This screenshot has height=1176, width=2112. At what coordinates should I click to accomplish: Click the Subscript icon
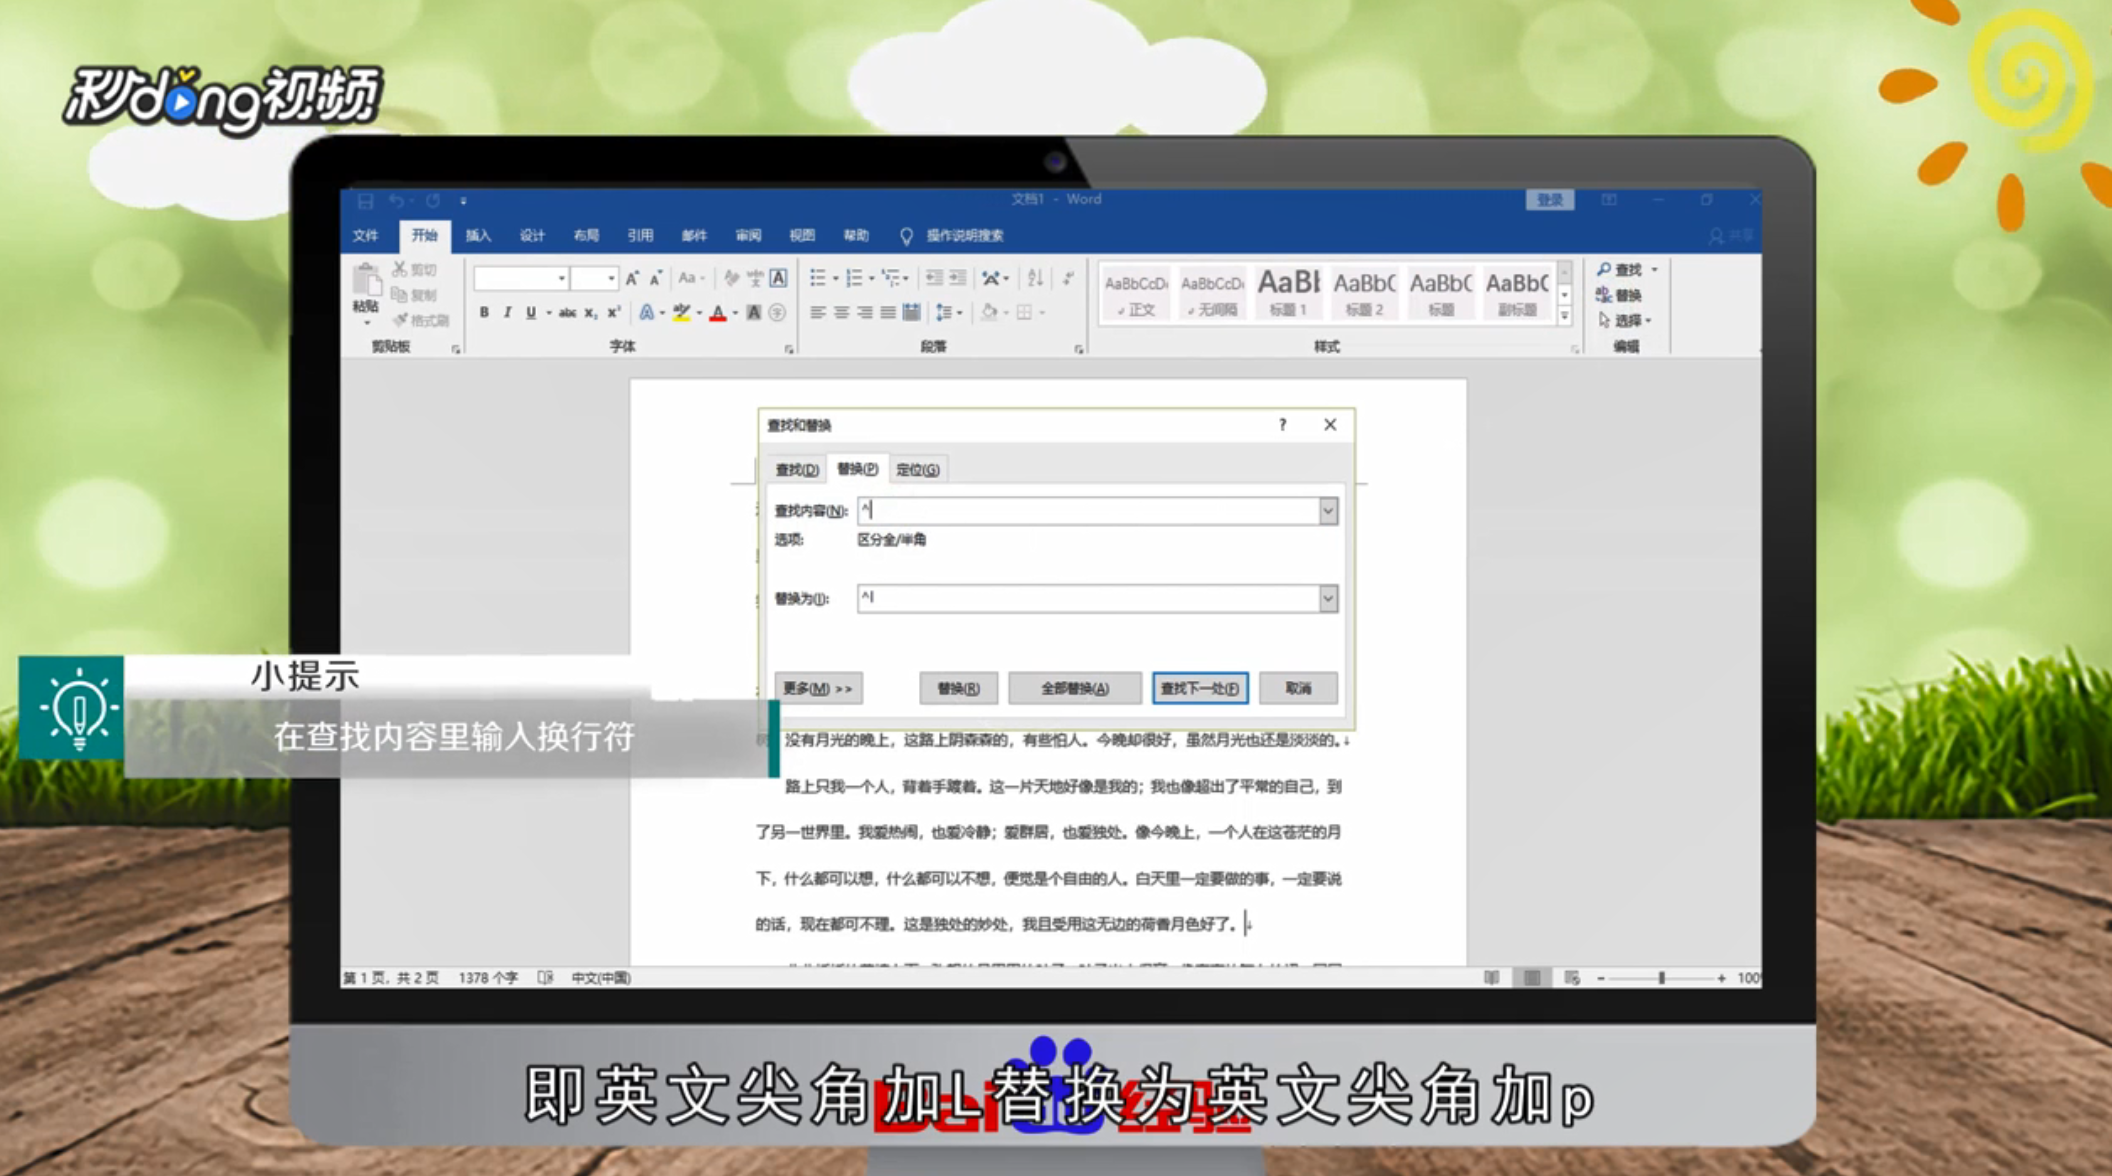pyautogui.click(x=591, y=313)
